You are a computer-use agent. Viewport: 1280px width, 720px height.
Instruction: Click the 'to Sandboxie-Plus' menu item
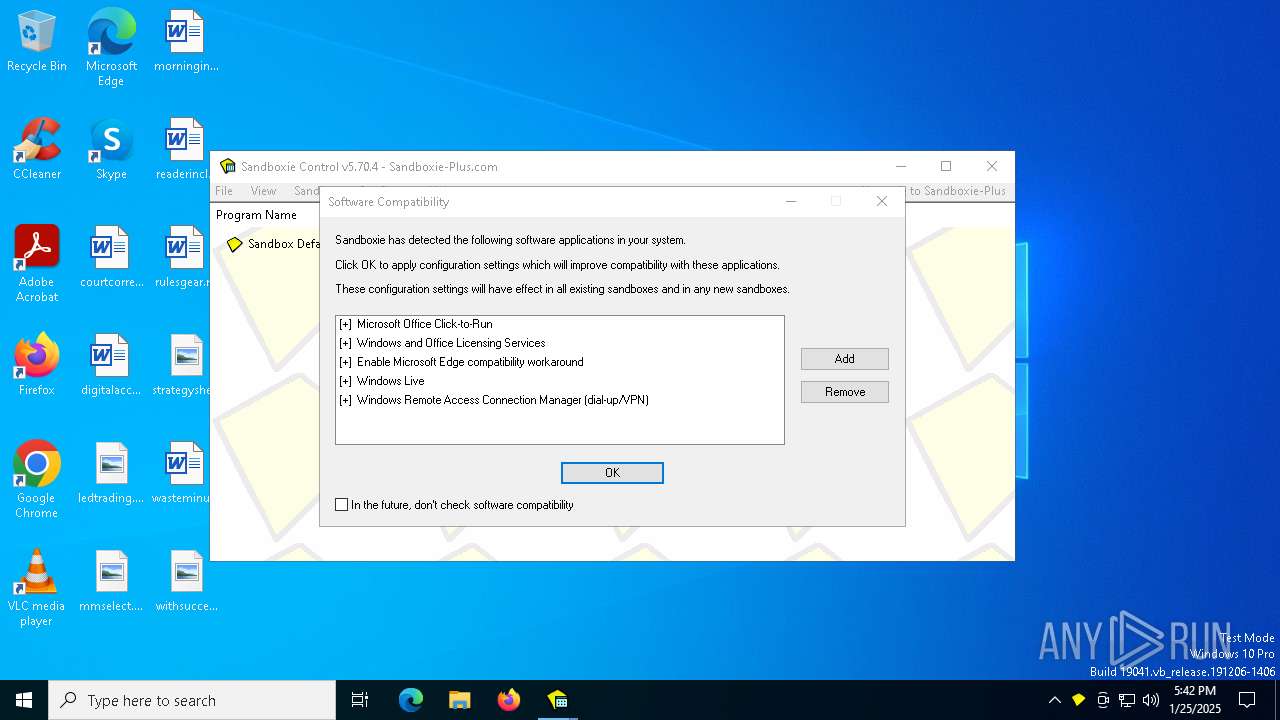click(957, 191)
